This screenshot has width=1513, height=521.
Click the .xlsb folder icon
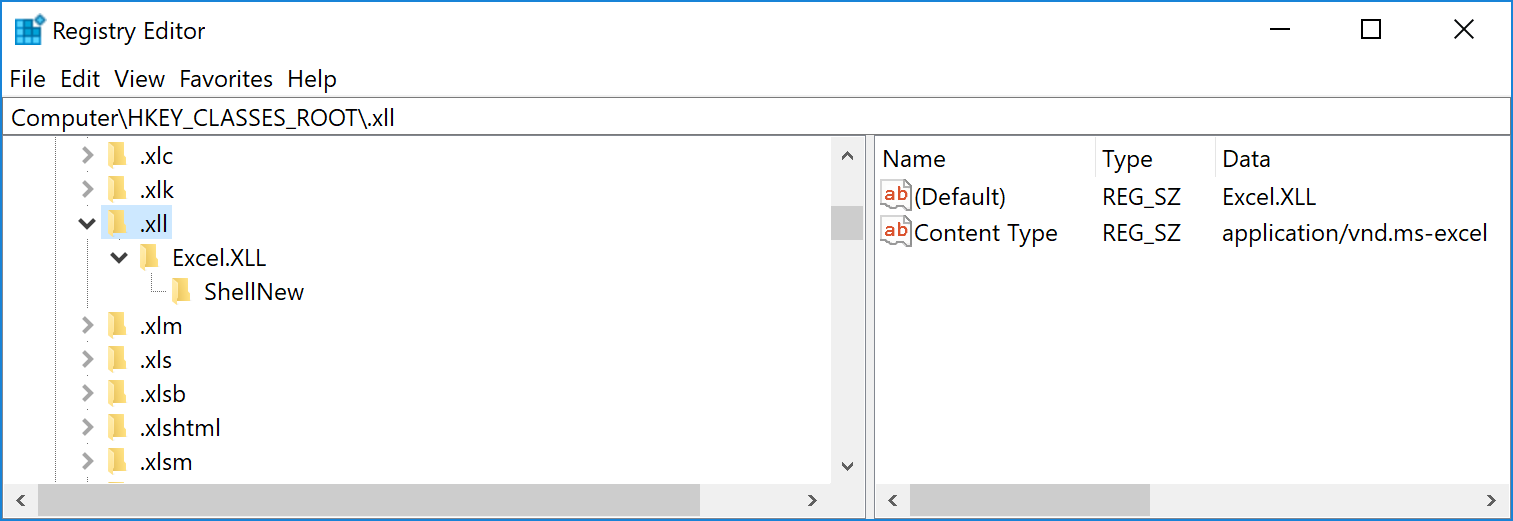[x=117, y=394]
